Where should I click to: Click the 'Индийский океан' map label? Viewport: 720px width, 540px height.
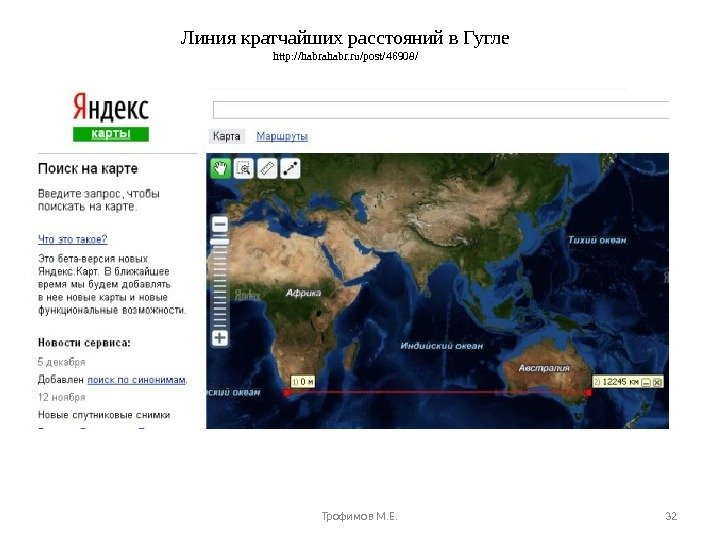point(442,346)
